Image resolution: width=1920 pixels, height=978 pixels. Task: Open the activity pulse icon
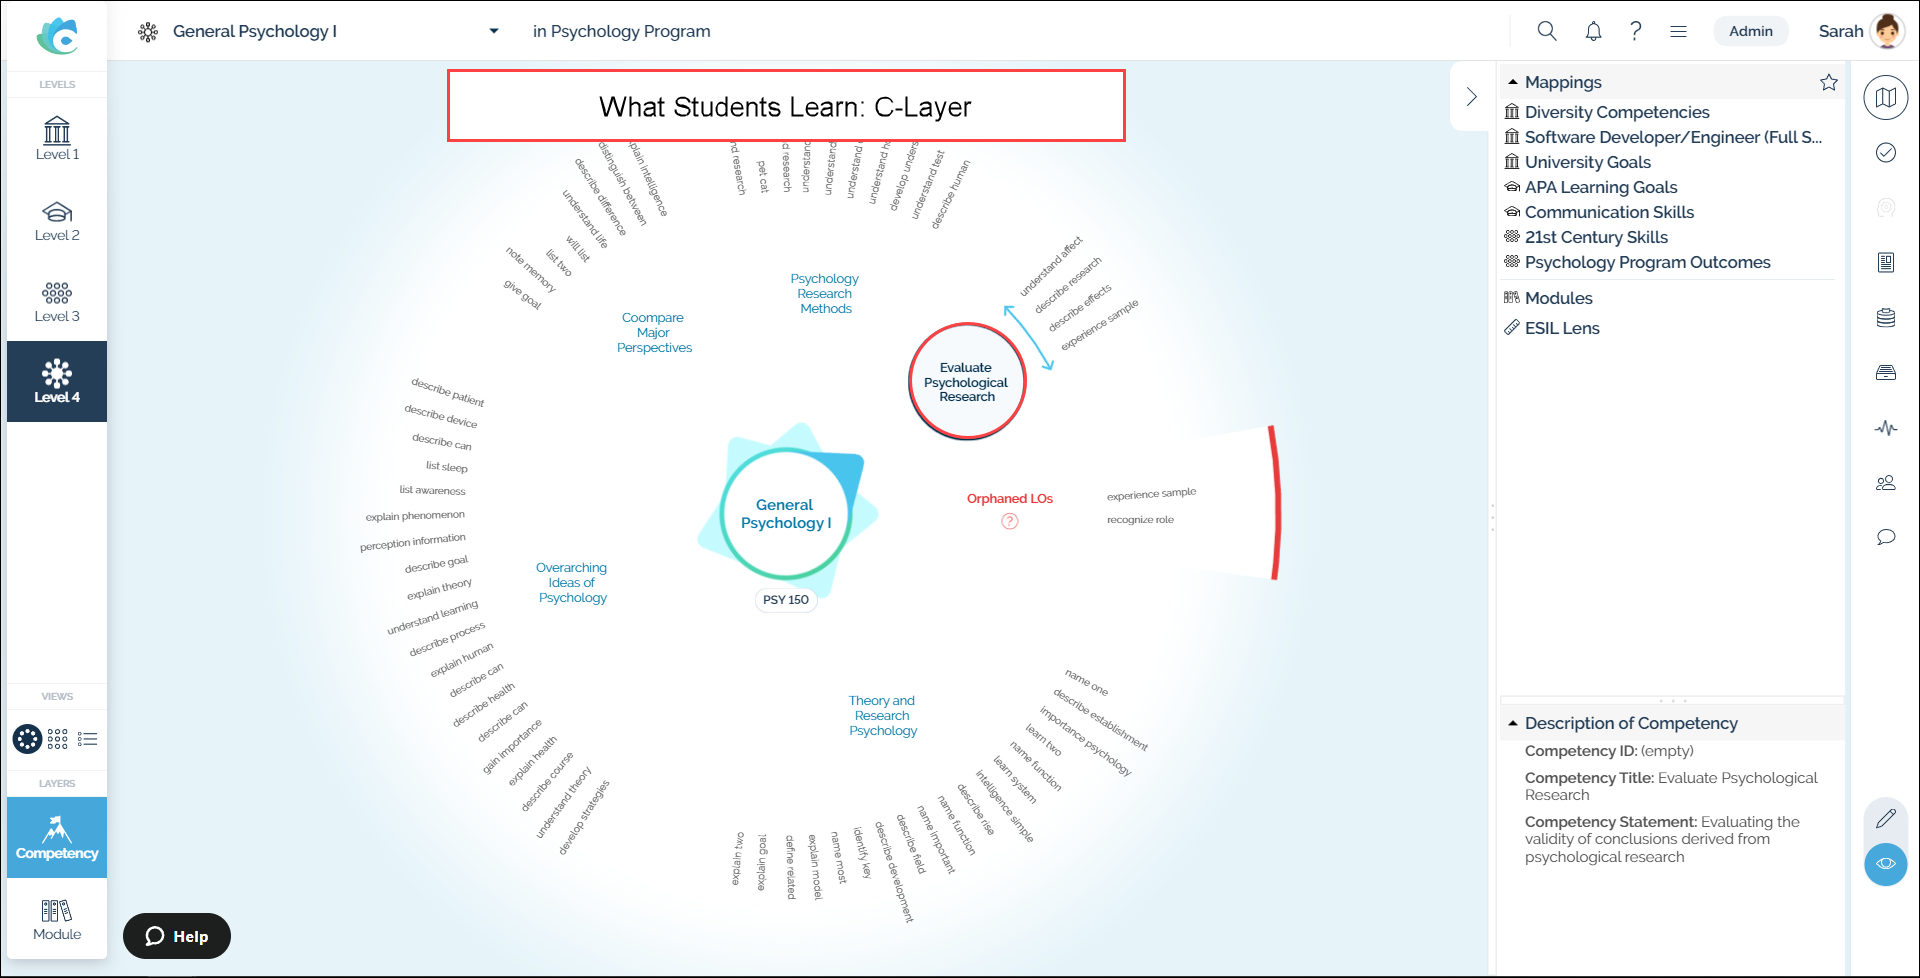coord(1886,428)
